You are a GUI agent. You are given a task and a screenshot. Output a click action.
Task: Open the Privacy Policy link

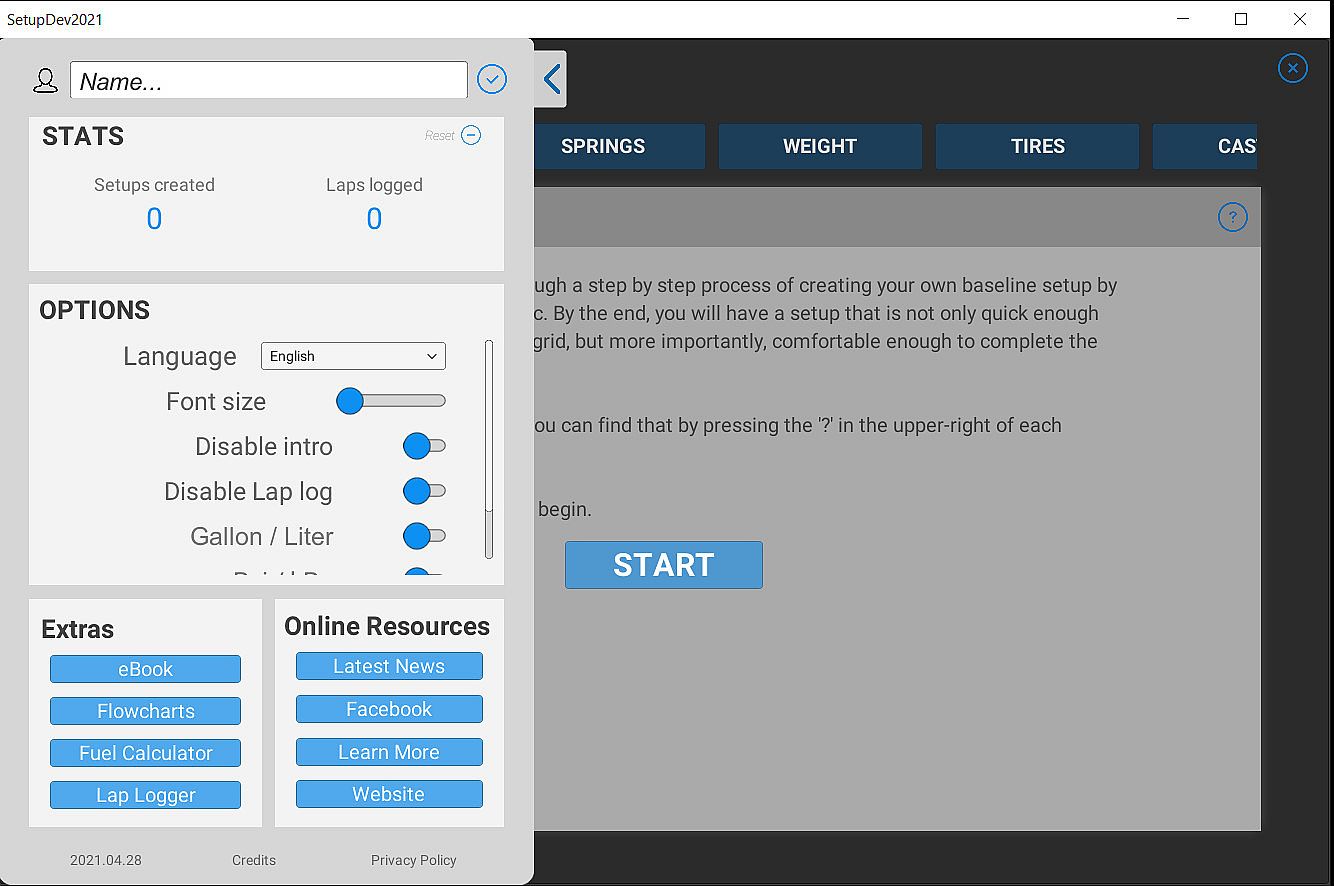(414, 860)
